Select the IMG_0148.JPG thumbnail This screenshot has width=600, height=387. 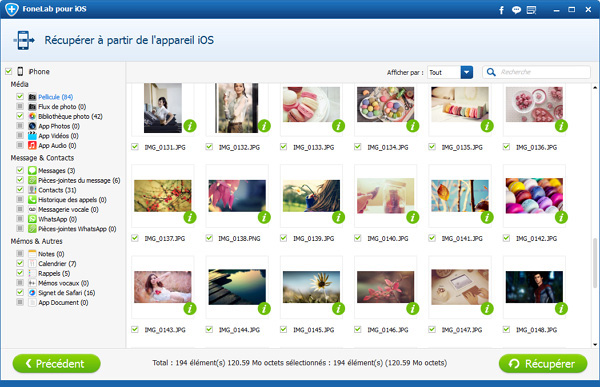tap(534, 287)
